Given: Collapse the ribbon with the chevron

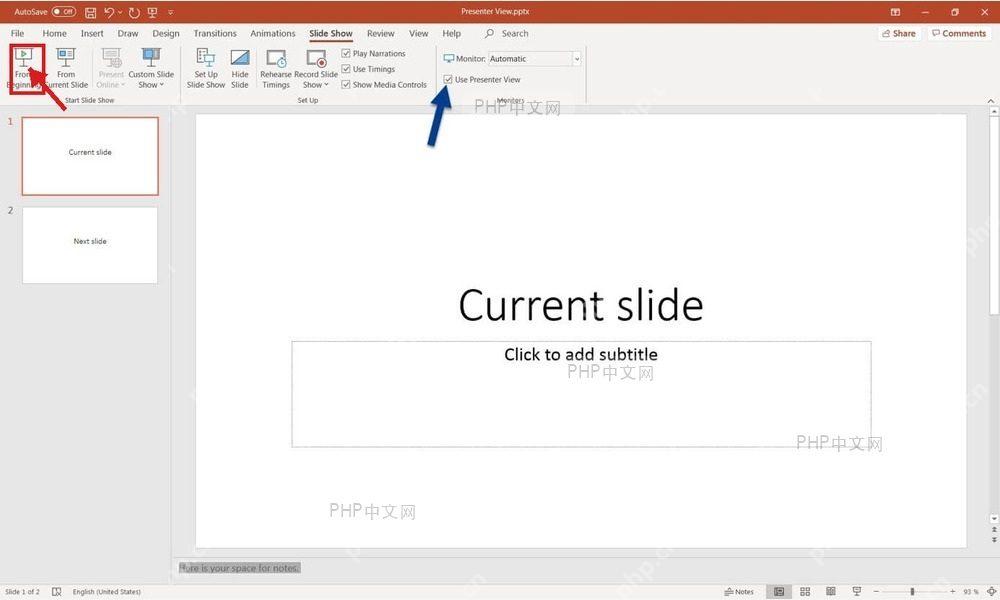Looking at the screenshot, I should tap(990, 101).
